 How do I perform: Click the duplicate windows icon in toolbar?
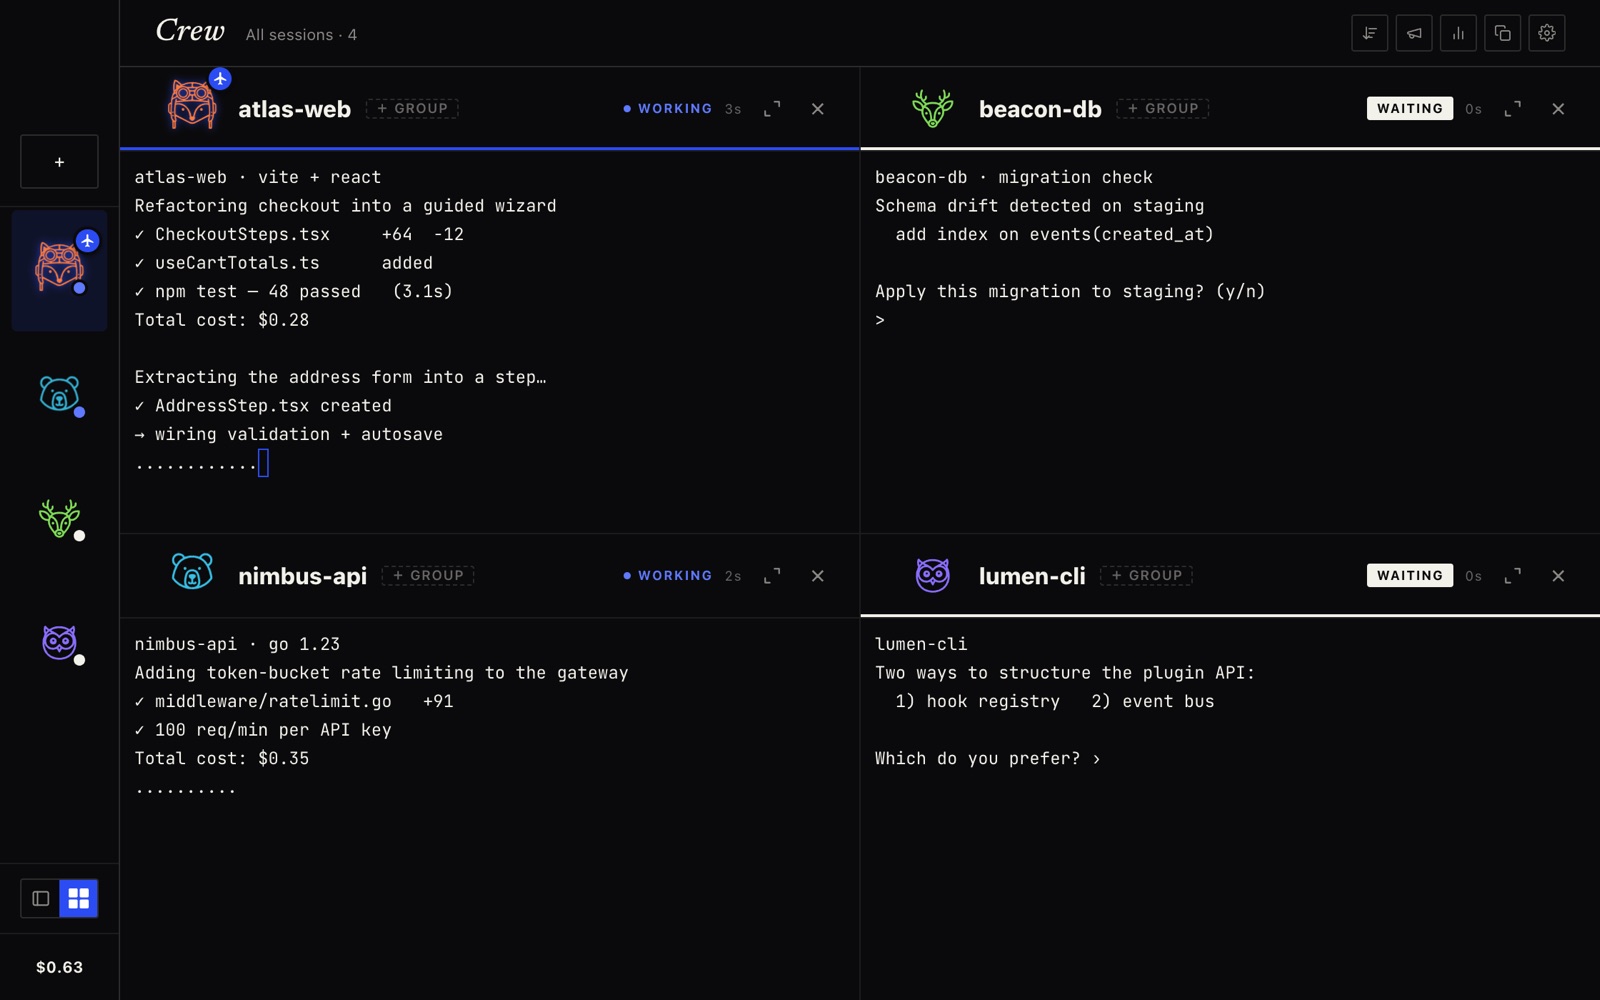click(x=1502, y=33)
